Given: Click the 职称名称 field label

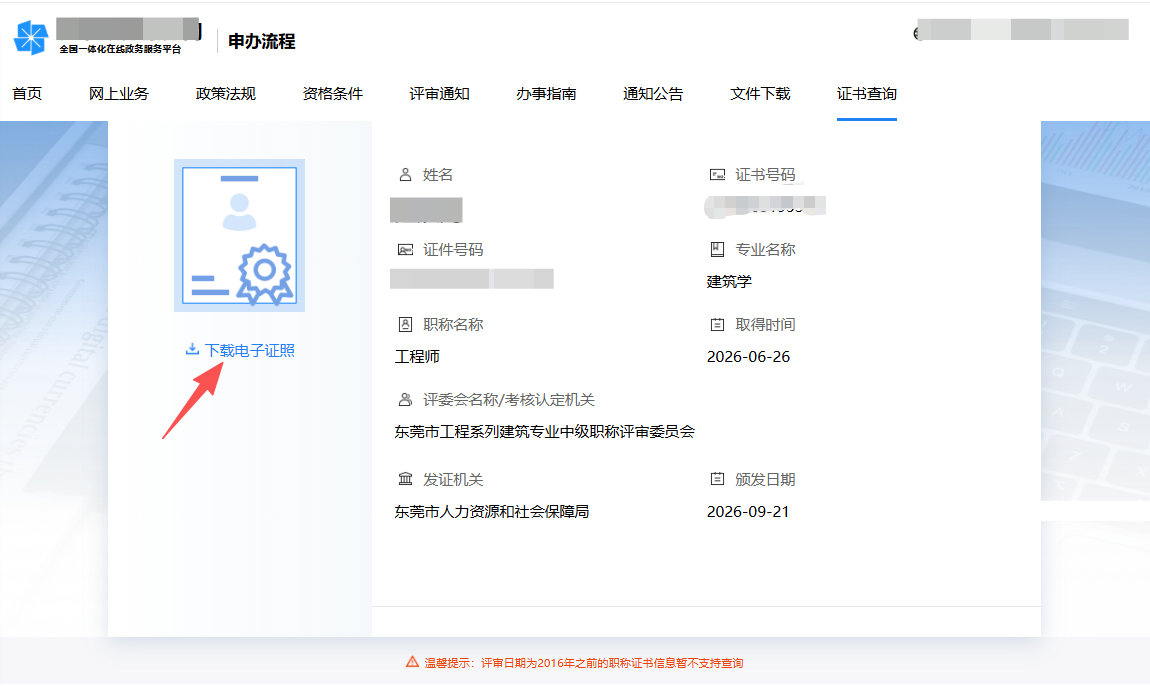Looking at the screenshot, I should (x=453, y=324).
